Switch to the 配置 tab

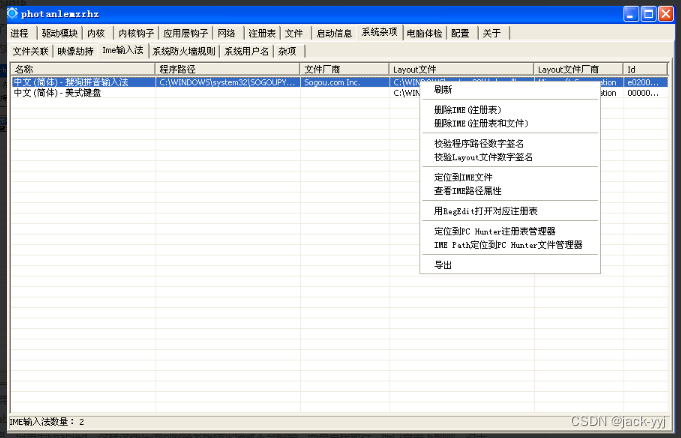tap(460, 33)
